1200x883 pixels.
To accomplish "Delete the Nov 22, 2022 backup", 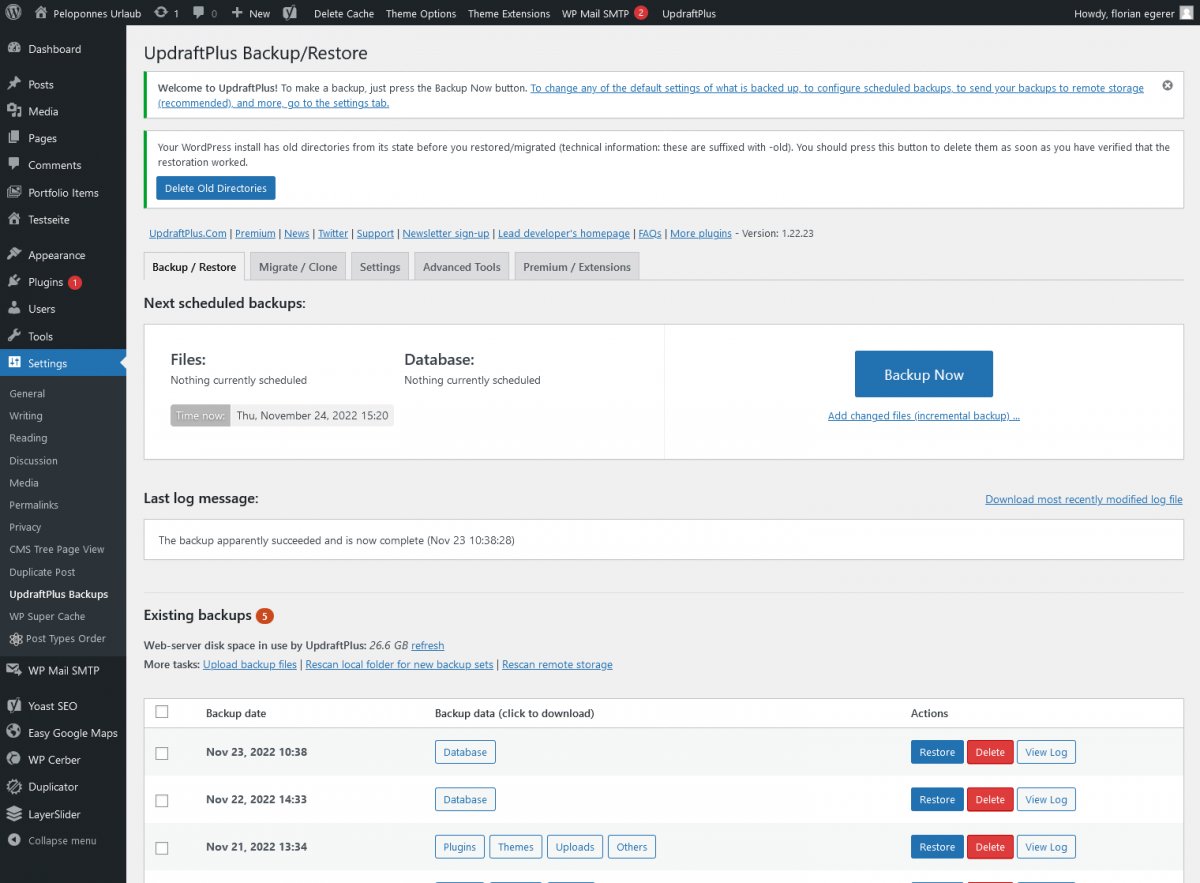I will point(990,799).
